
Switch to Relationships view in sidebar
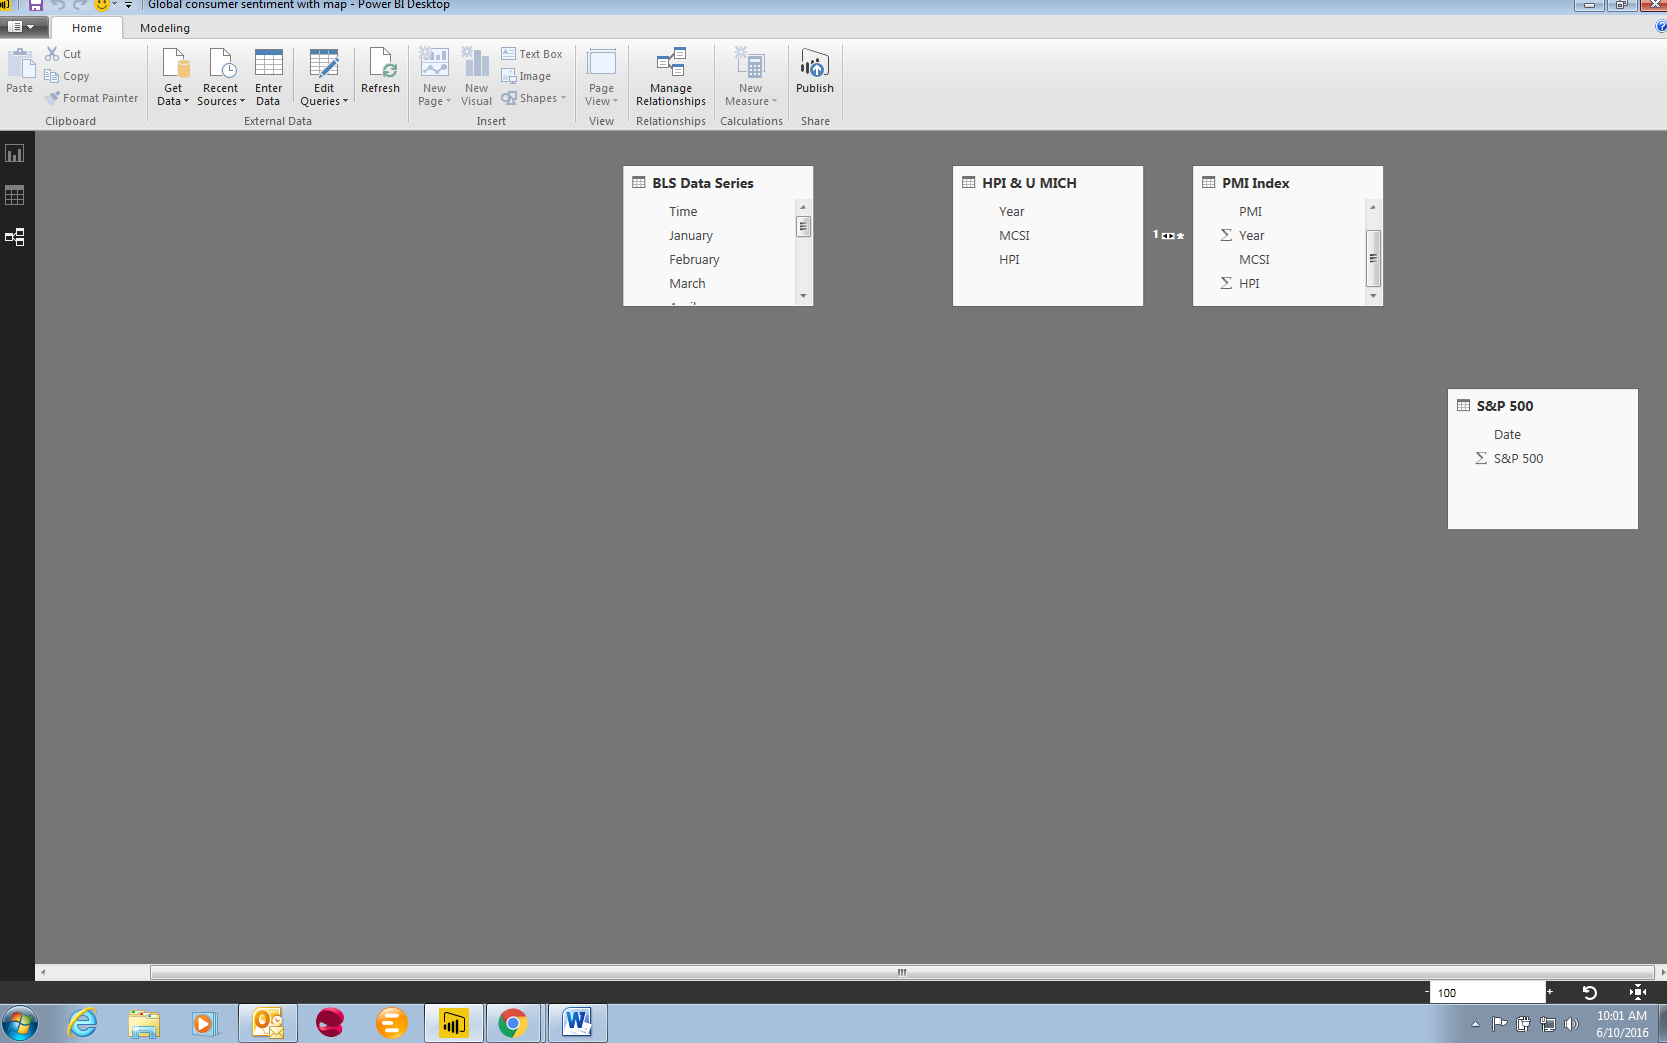(x=15, y=237)
